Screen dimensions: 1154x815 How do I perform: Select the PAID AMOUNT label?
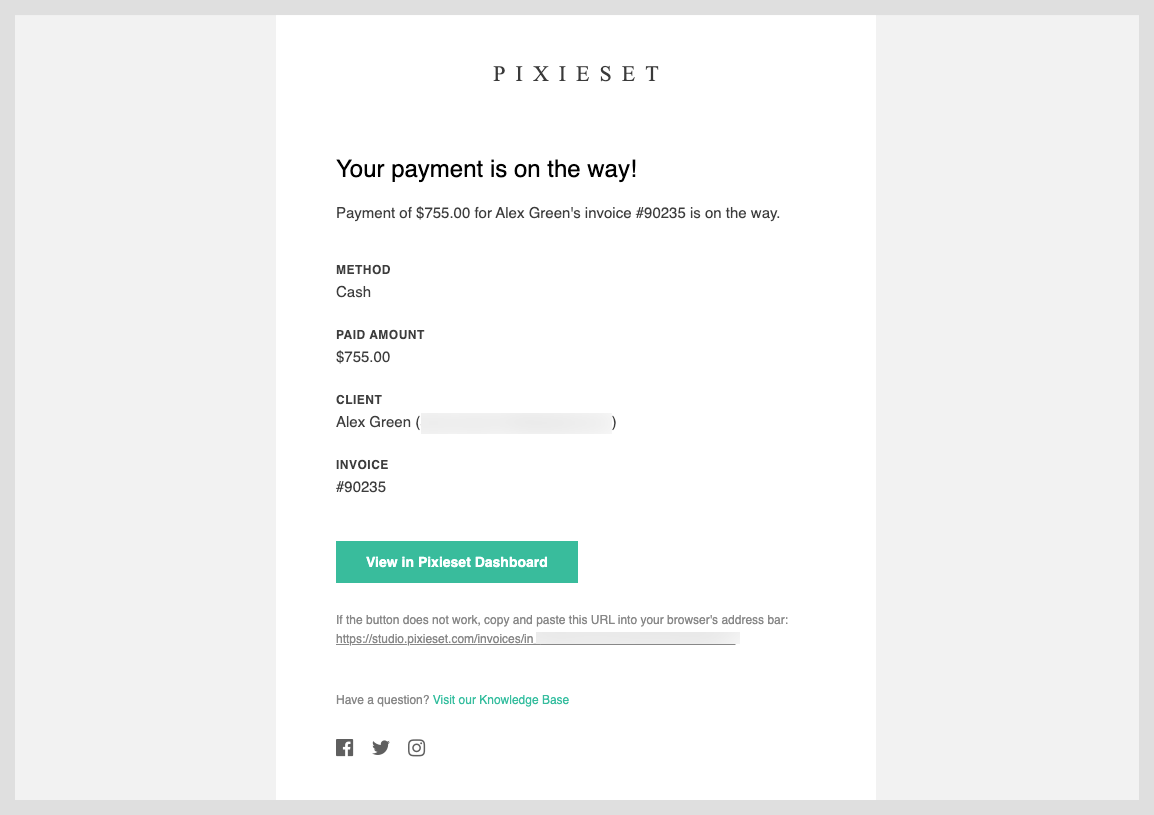point(380,334)
